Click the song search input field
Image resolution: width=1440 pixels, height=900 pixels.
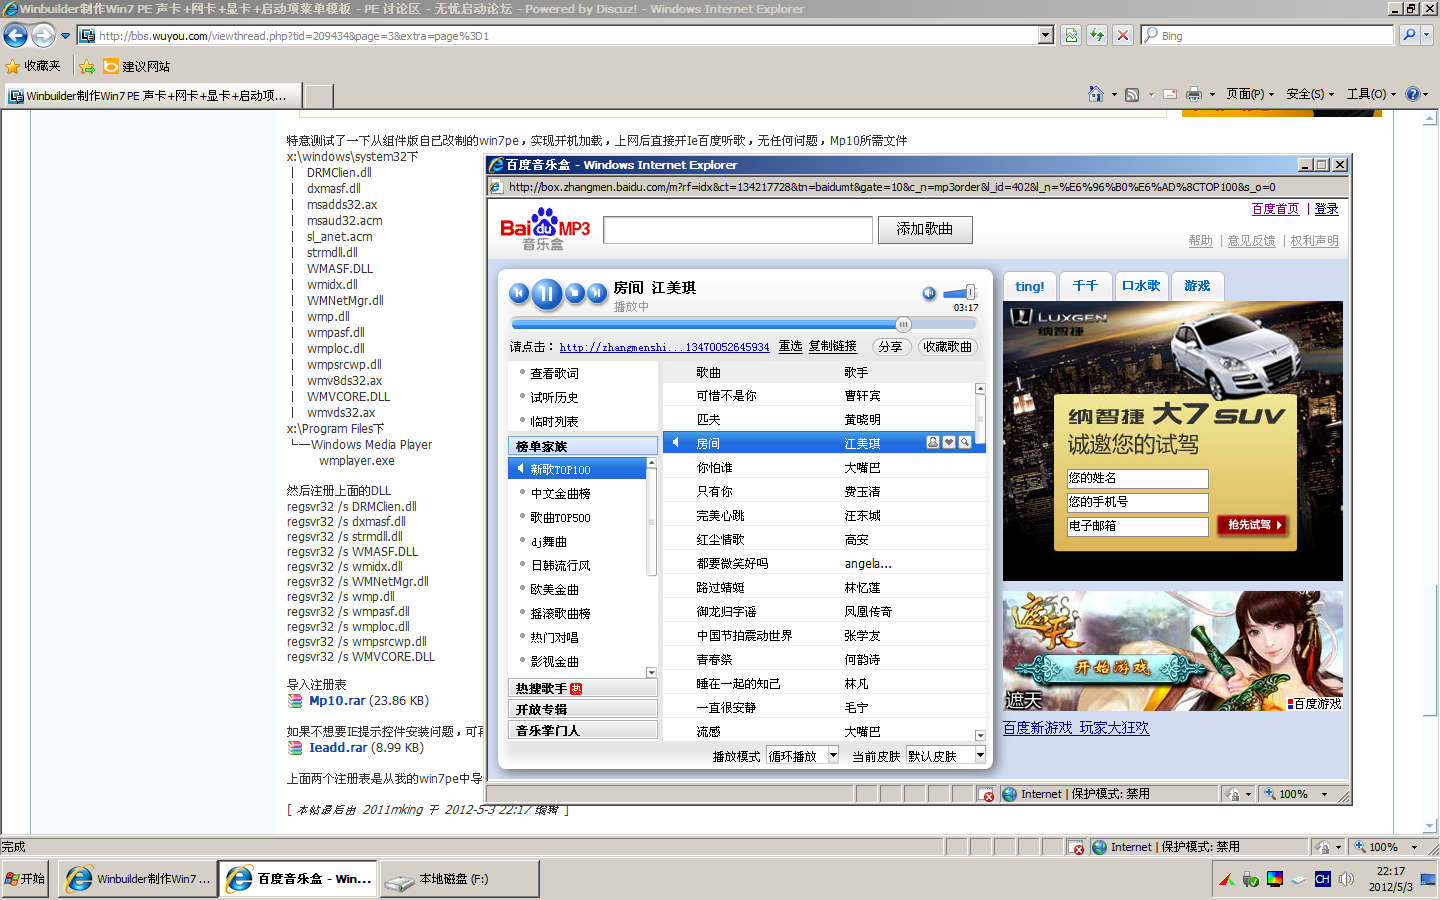coord(738,230)
